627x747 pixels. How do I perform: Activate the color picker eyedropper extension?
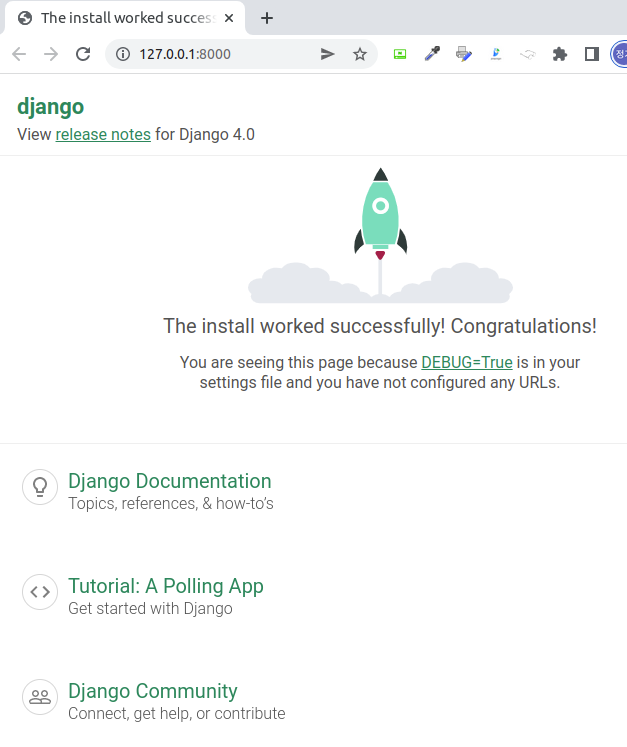coord(432,54)
